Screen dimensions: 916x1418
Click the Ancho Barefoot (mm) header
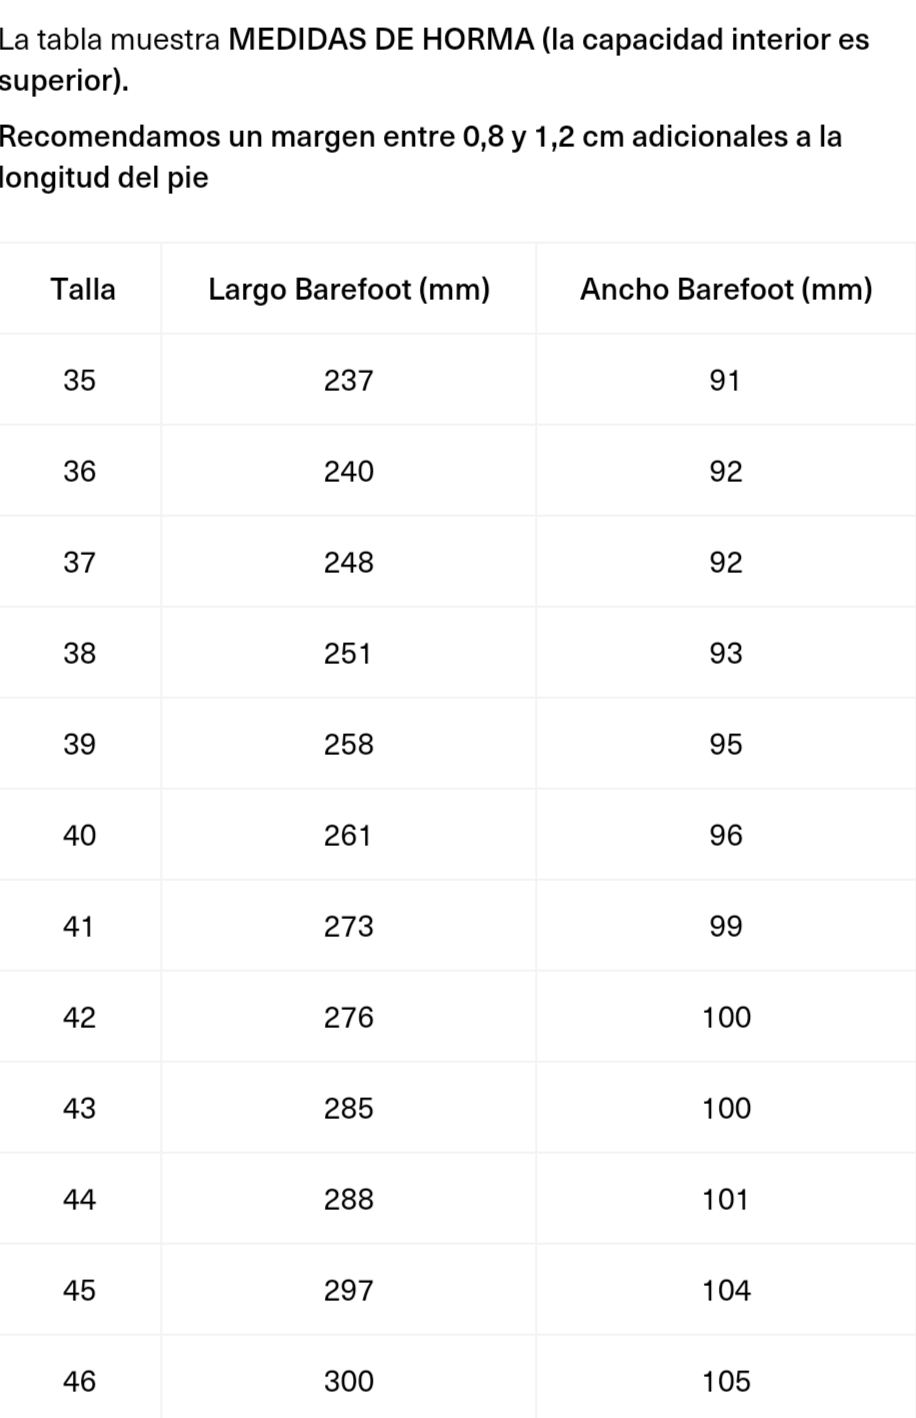click(x=726, y=290)
